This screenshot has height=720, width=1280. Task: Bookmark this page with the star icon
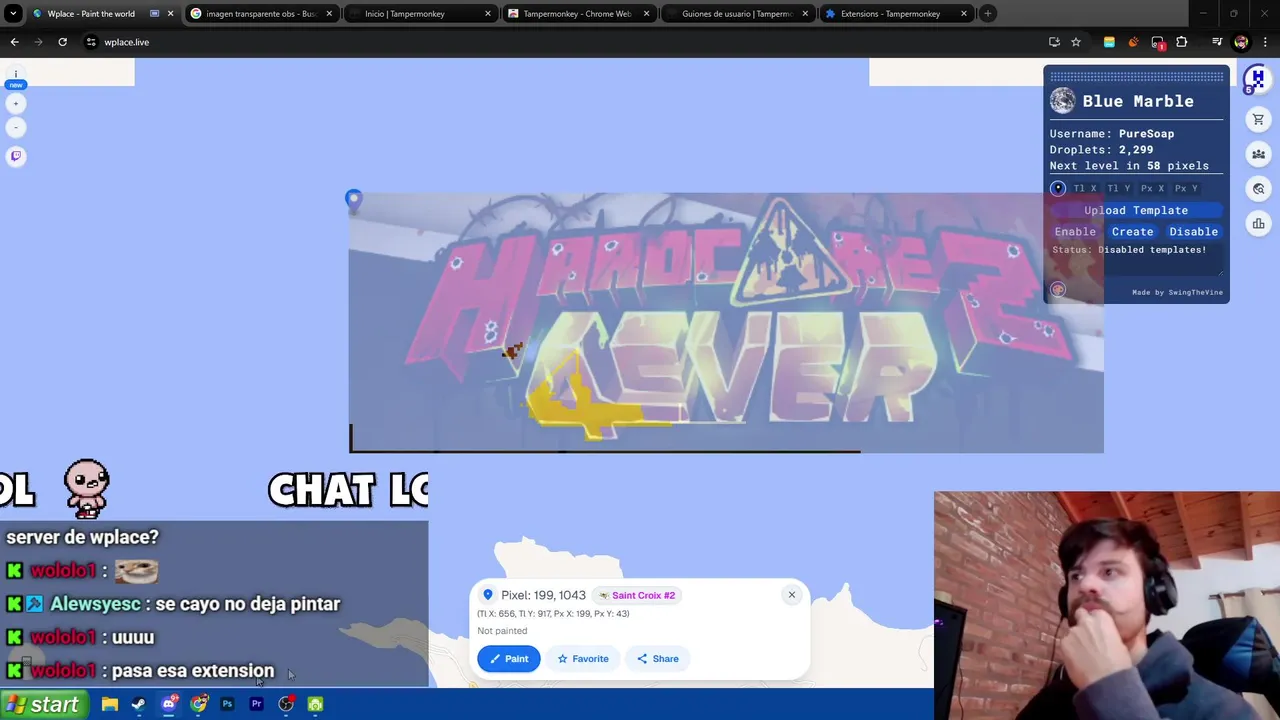[1076, 42]
